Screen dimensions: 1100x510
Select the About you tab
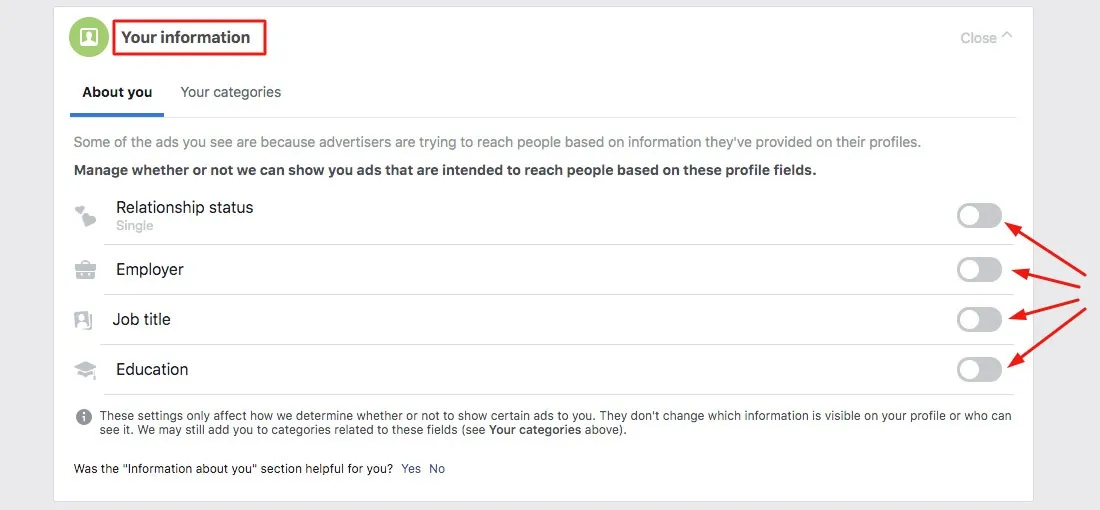[117, 92]
